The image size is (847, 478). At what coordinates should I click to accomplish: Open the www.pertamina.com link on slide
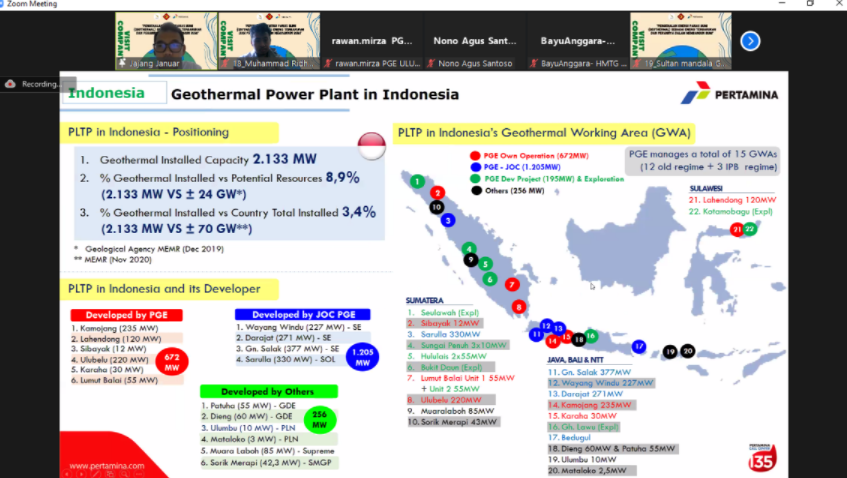pyautogui.click(x=107, y=466)
